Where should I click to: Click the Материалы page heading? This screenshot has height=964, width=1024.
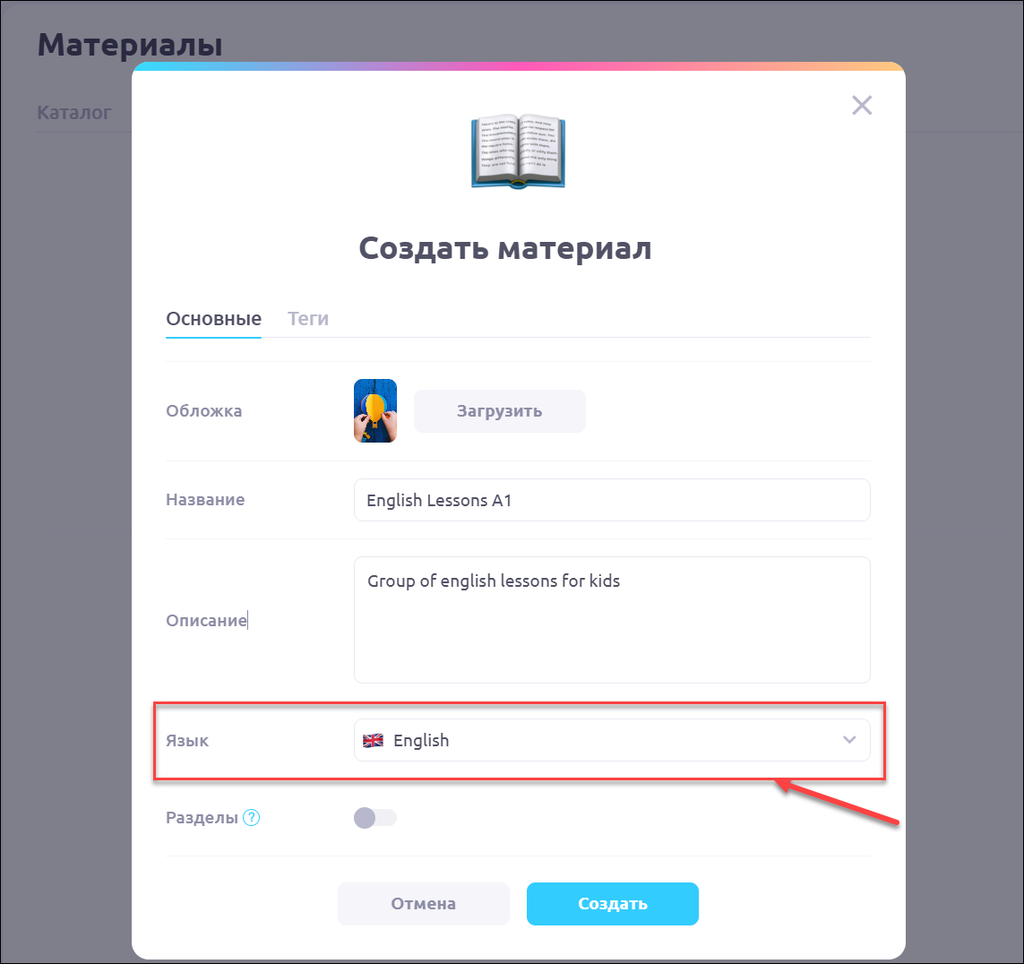point(130,44)
